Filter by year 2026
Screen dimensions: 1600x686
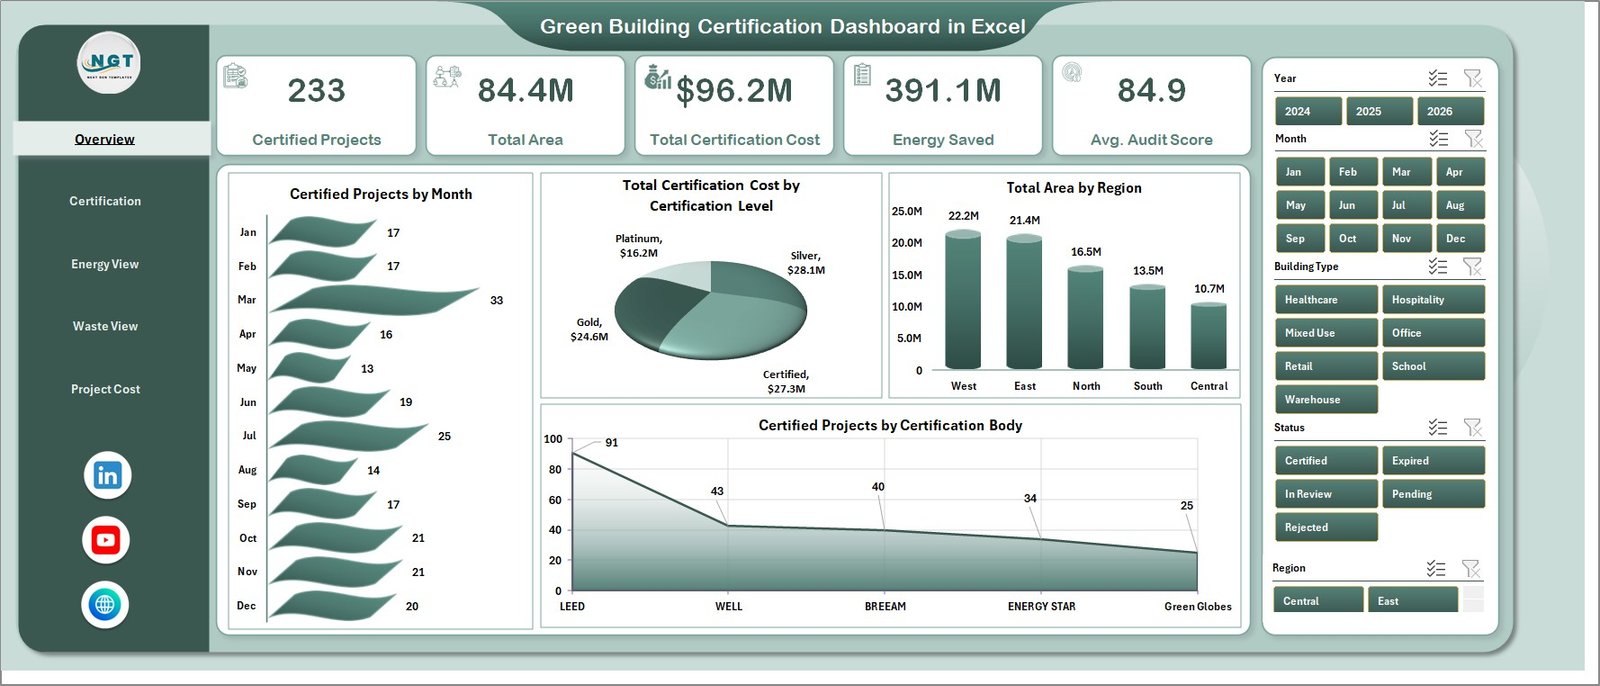1451,111
